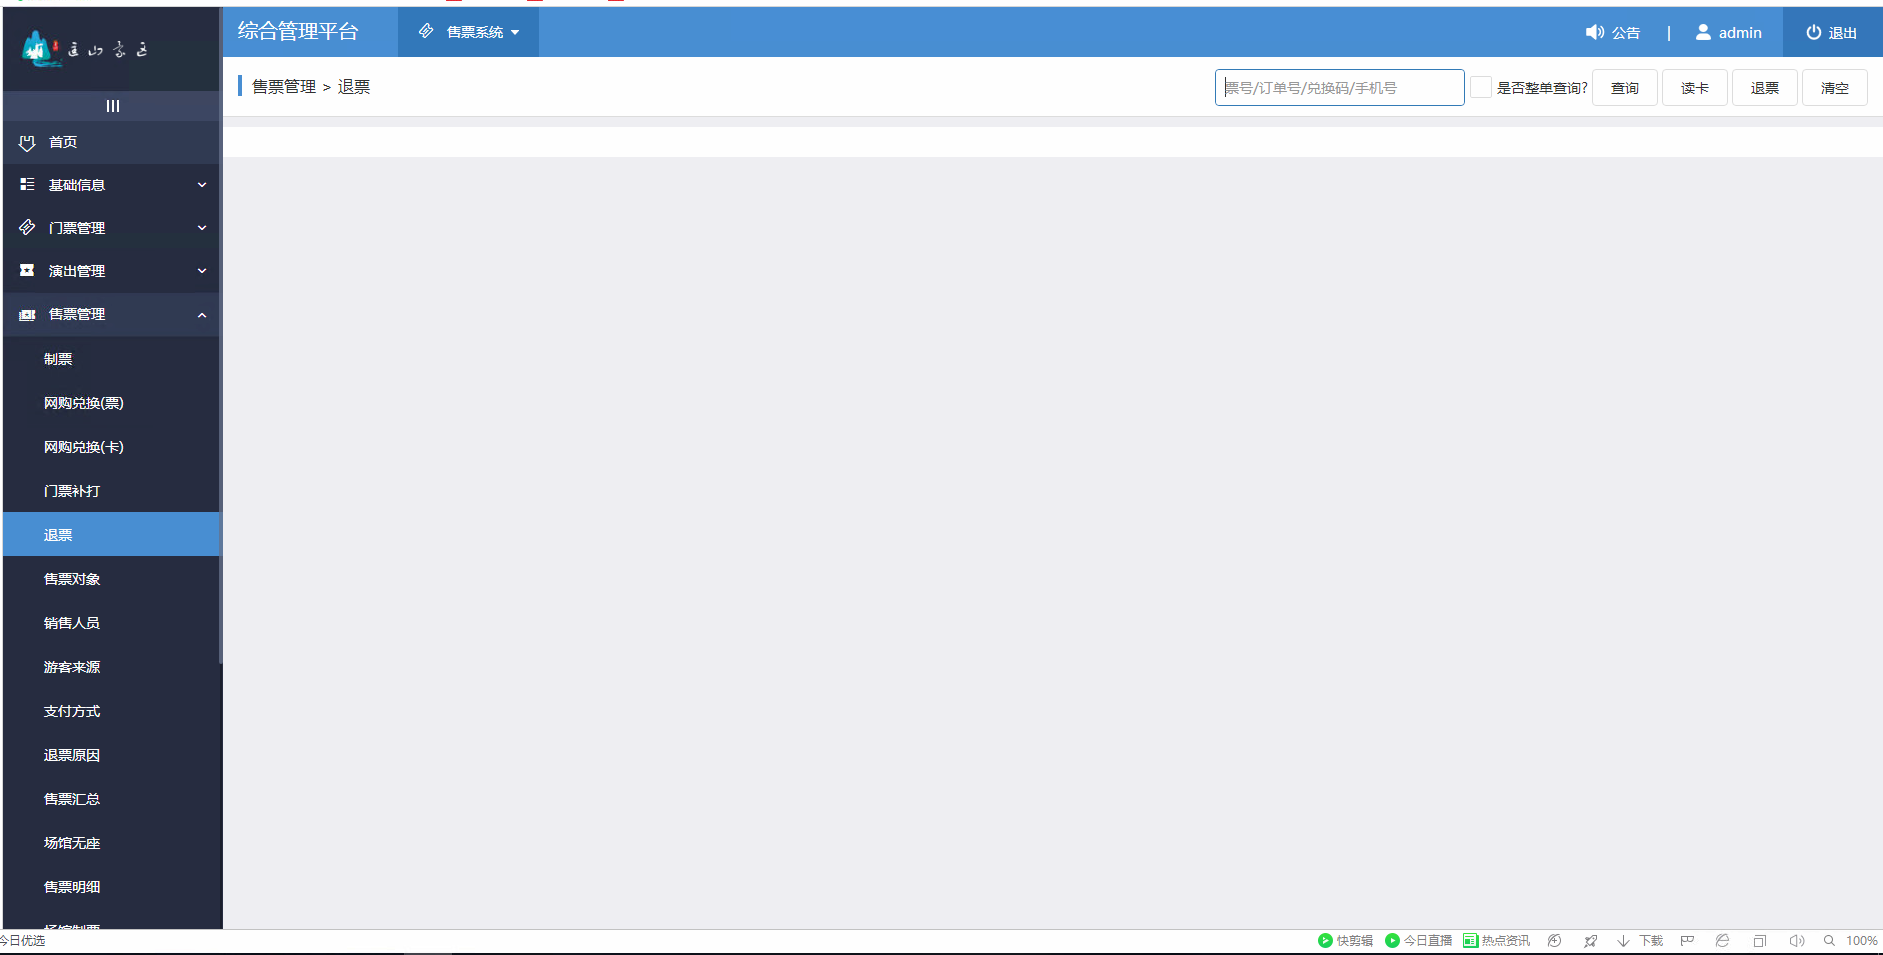Click the 热点资讯 news icon

click(1470, 941)
